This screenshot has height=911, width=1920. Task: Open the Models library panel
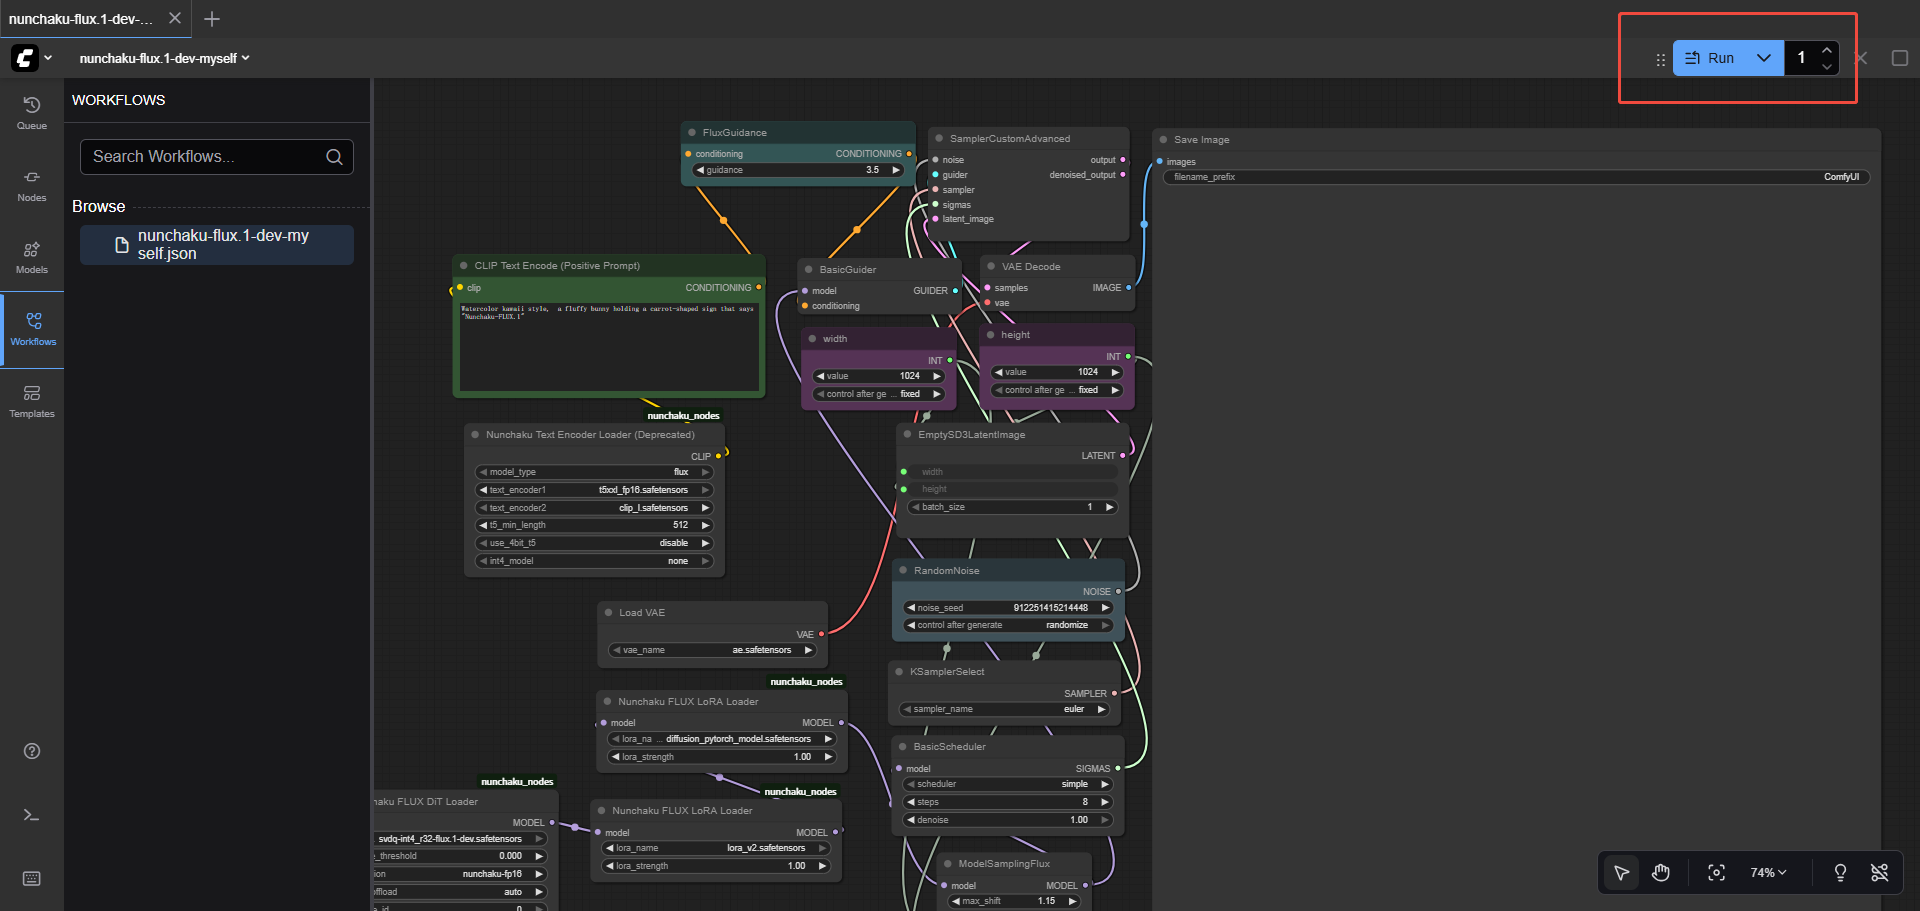32,257
